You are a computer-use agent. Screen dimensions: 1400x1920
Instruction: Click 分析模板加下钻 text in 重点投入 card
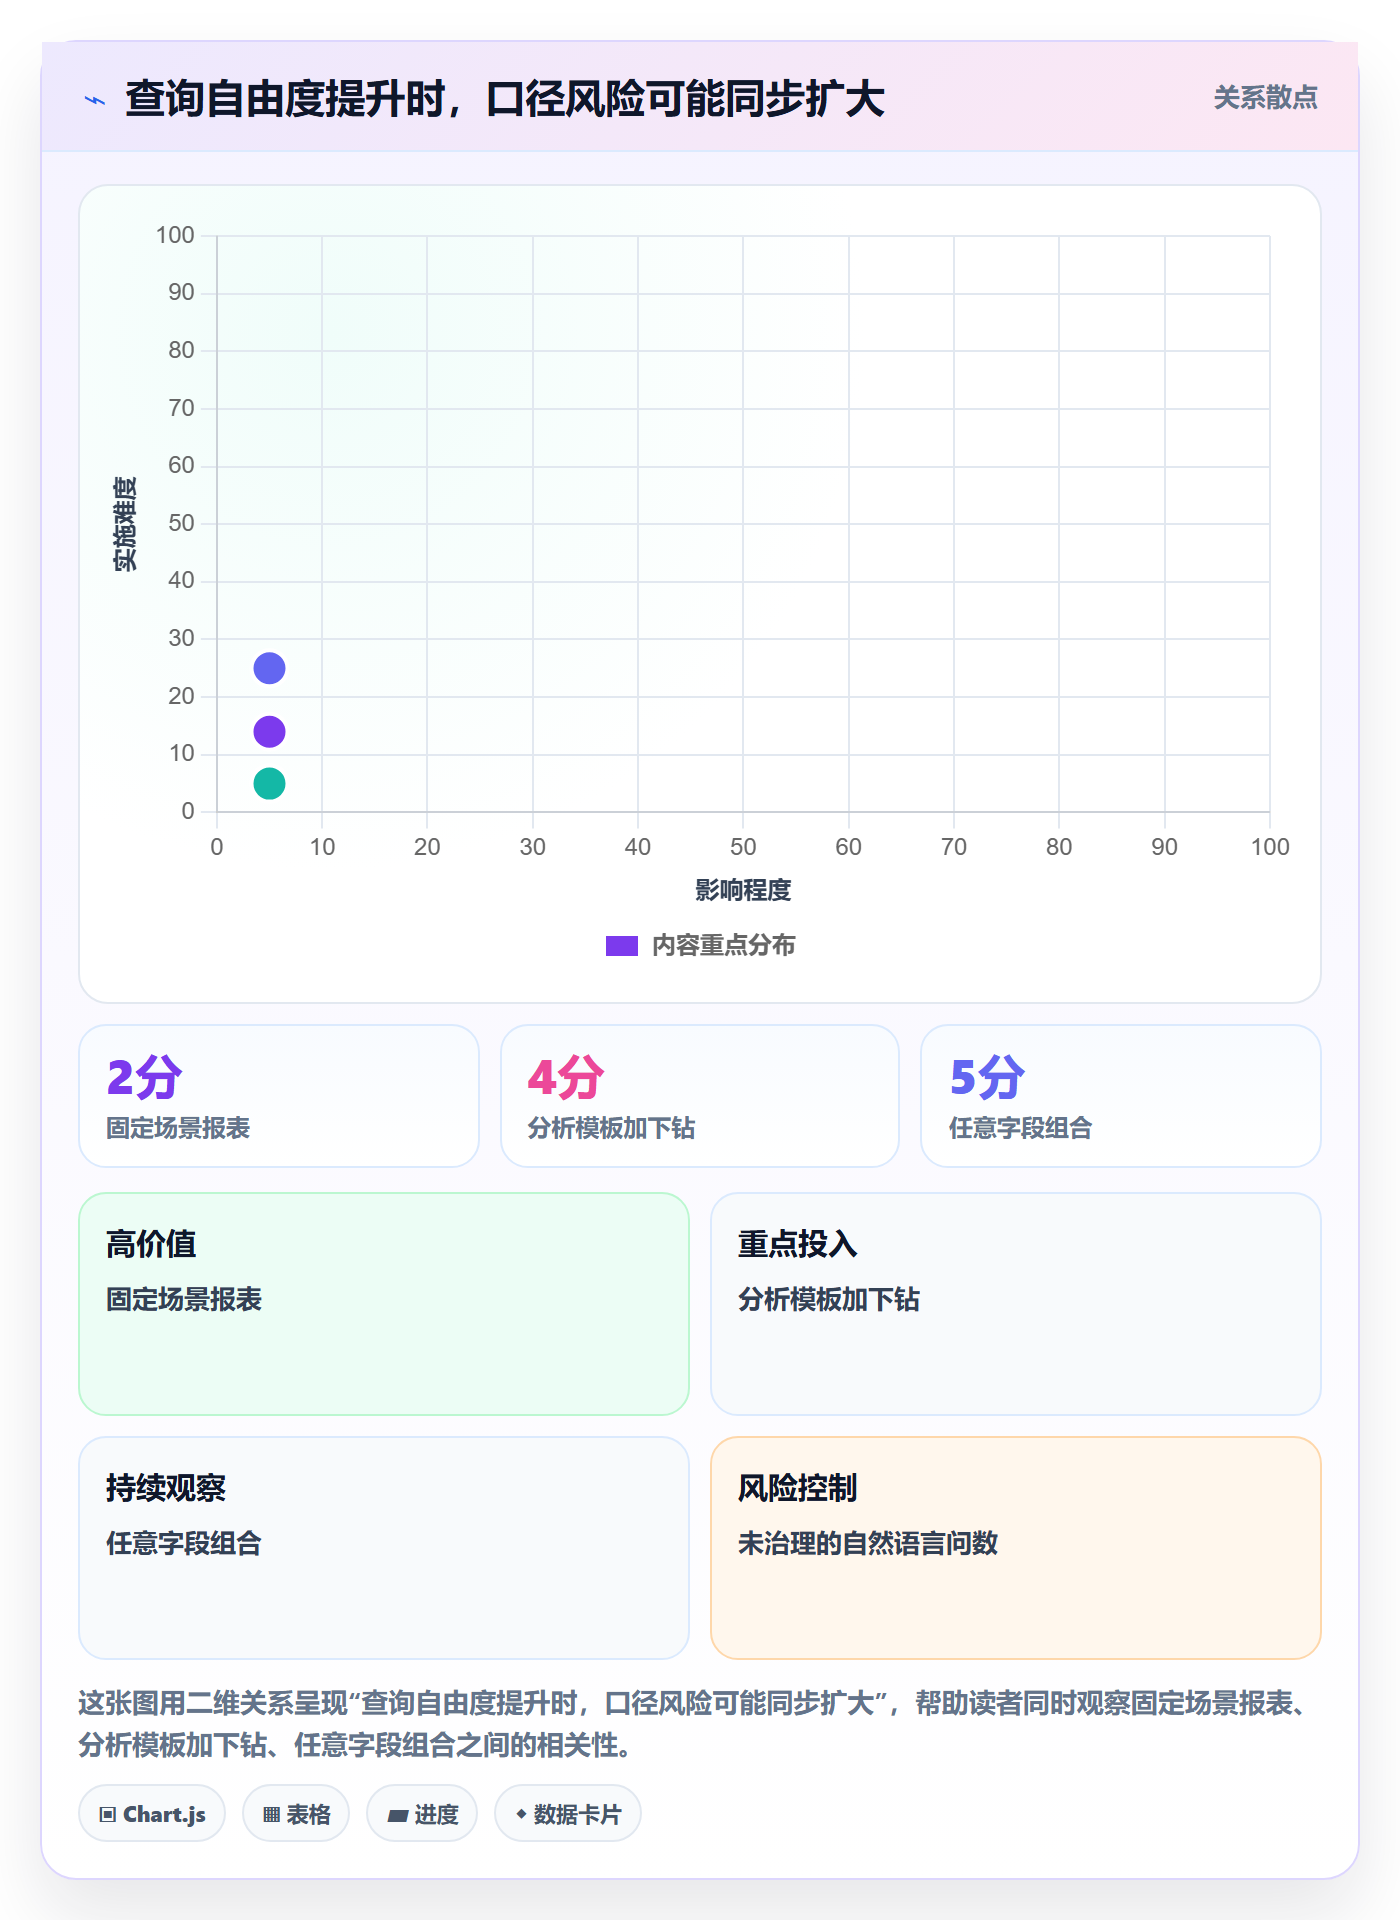[829, 1299]
